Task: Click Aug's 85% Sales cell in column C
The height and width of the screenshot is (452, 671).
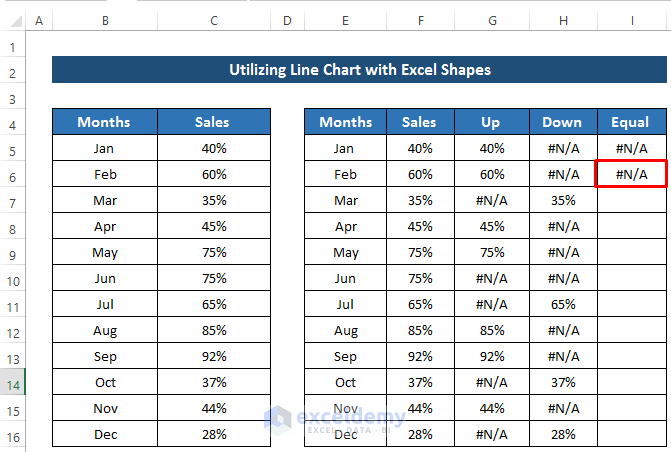Action: click(x=213, y=330)
